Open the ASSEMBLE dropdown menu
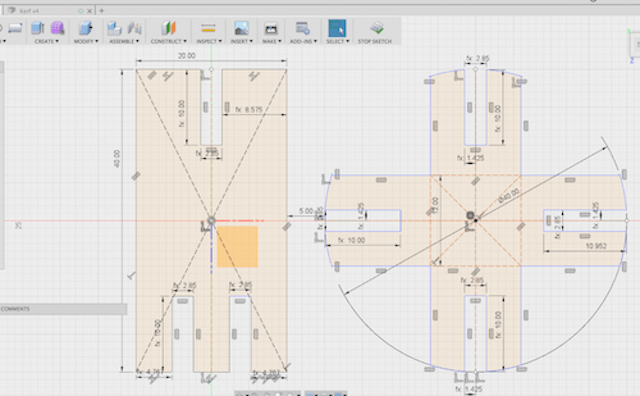The width and height of the screenshot is (640, 396). 124,41
